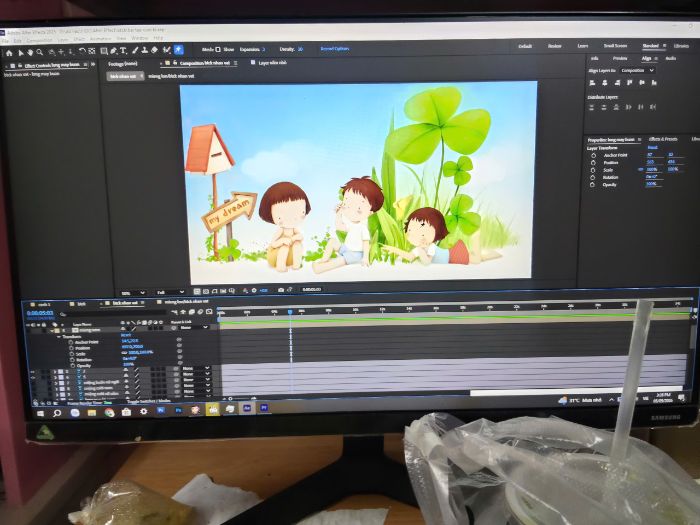Switch to Default workspace
The height and width of the screenshot is (525, 700).
coord(525,46)
